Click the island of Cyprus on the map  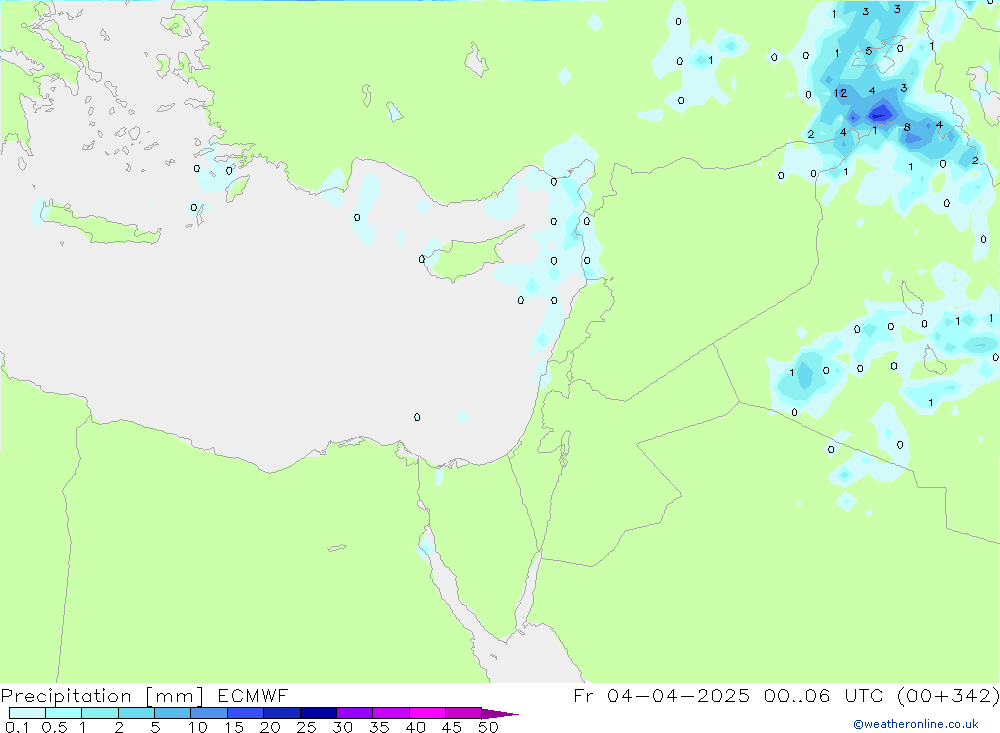point(469,257)
